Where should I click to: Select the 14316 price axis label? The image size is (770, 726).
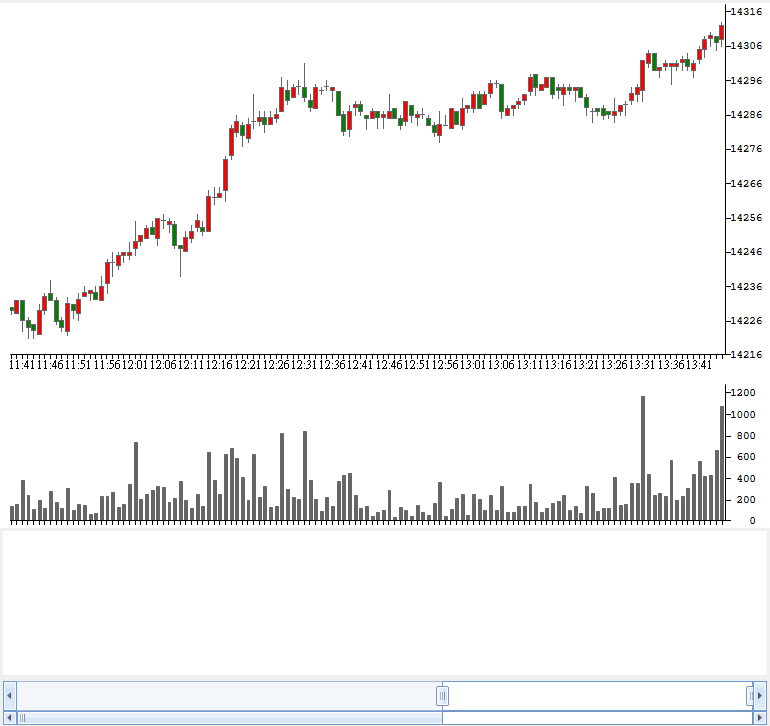tap(746, 12)
